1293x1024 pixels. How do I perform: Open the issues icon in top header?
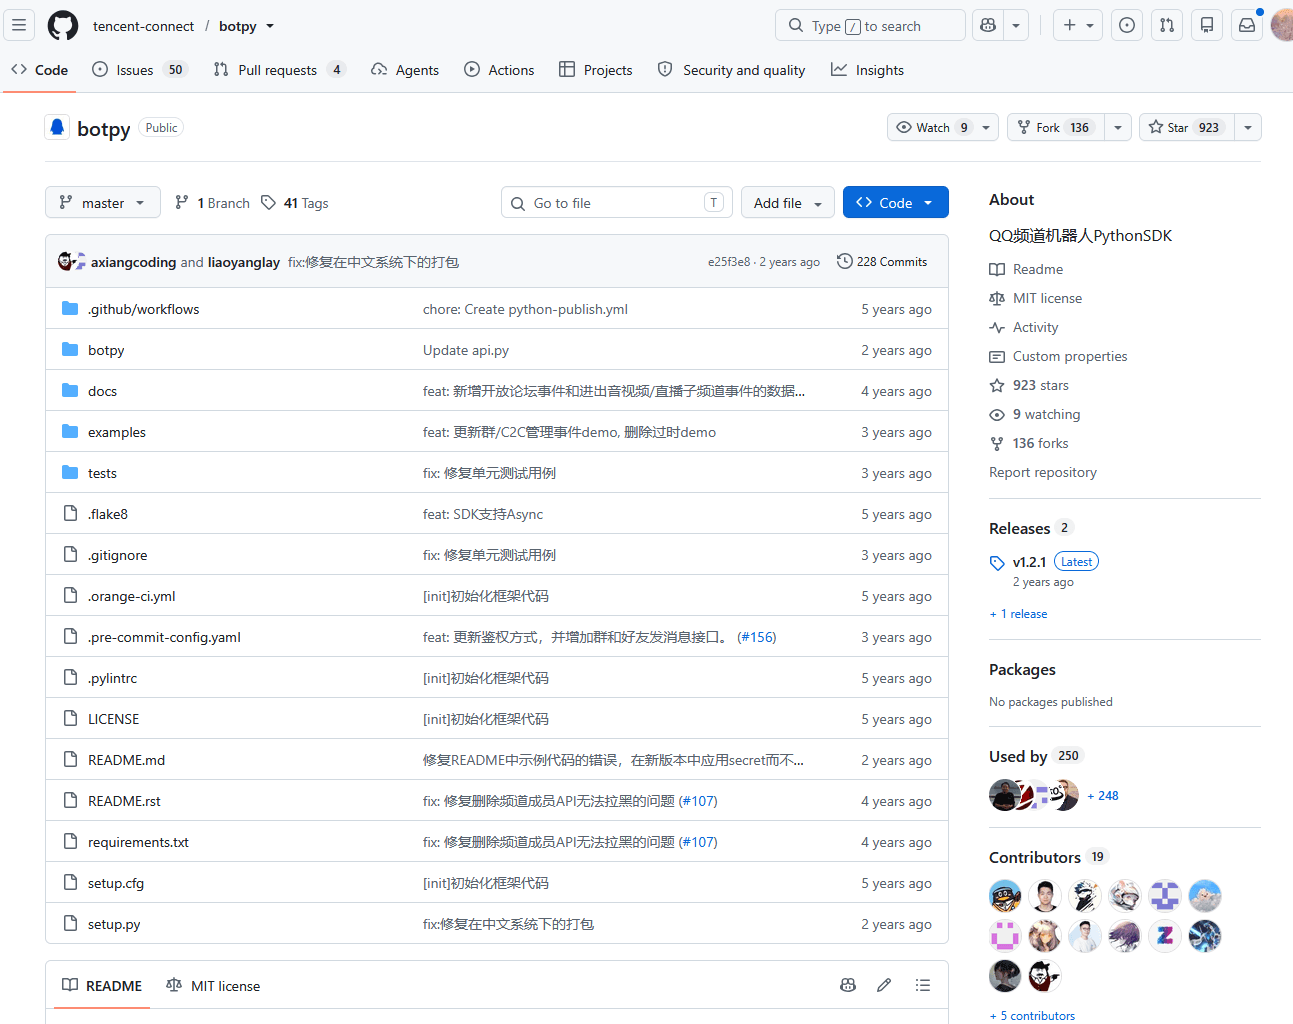click(1127, 25)
